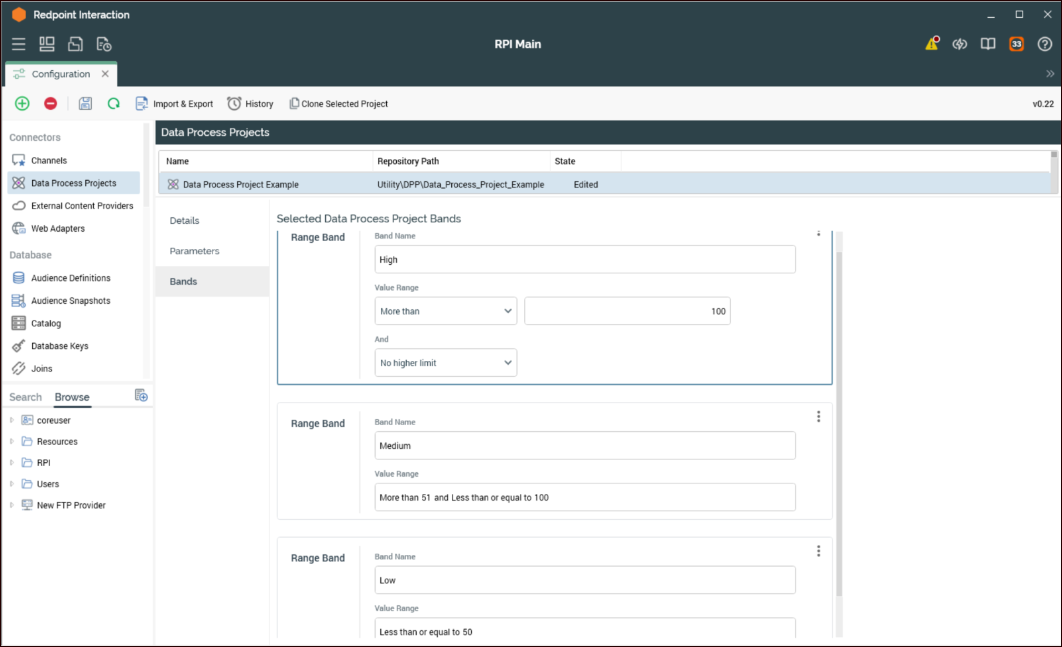Click the save icon in toolbar
The width and height of the screenshot is (1062, 647).
[85, 104]
